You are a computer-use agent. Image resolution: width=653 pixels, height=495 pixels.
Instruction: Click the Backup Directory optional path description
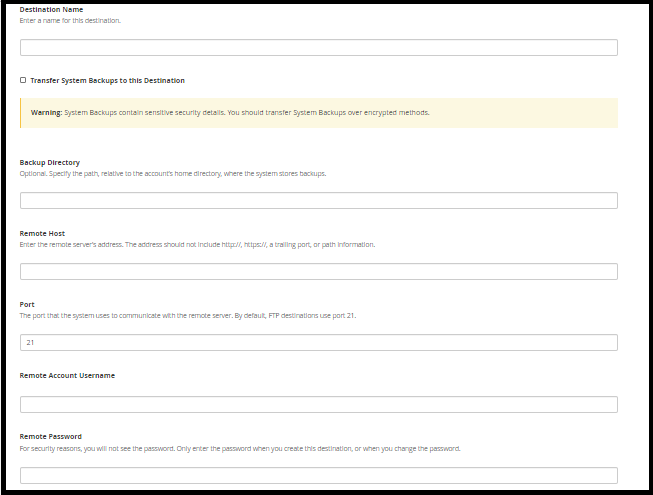(173, 174)
